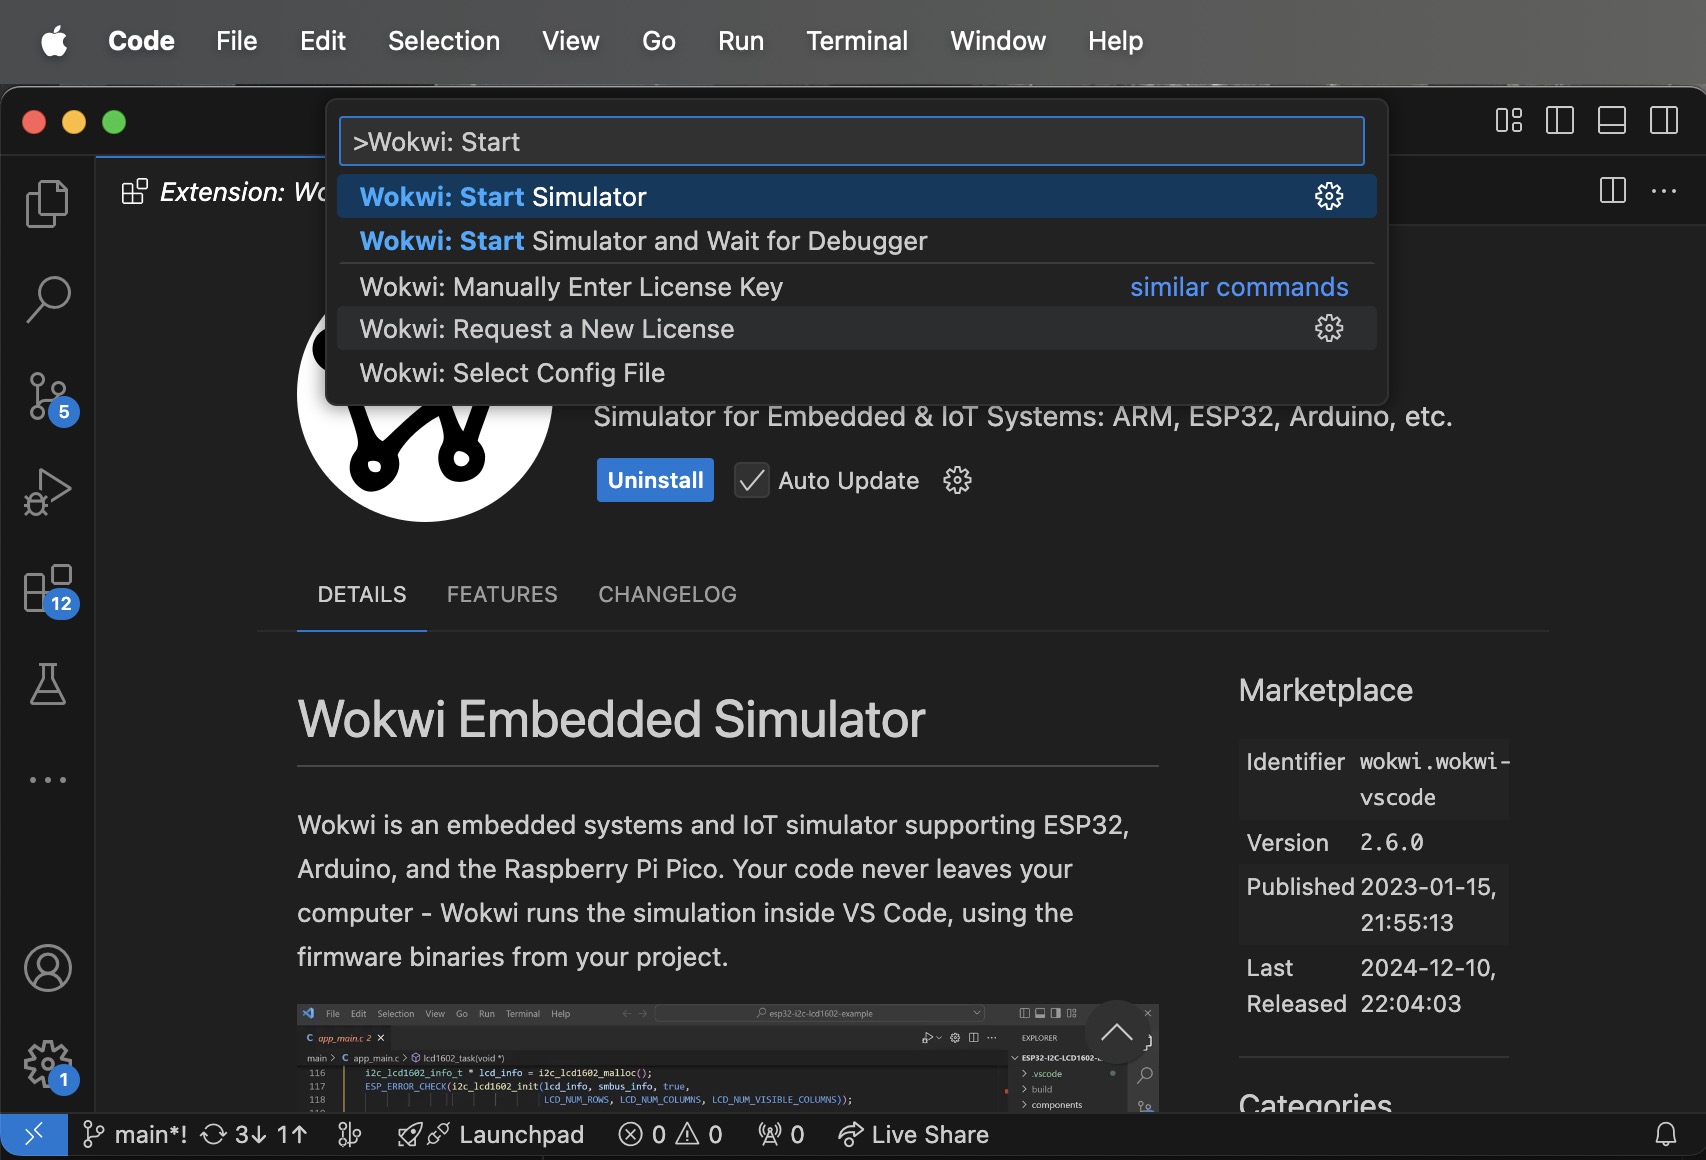Image resolution: width=1706 pixels, height=1160 pixels.
Task: Open forwarded ports indicator showing 0
Action: pyautogui.click(x=781, y=1135)
